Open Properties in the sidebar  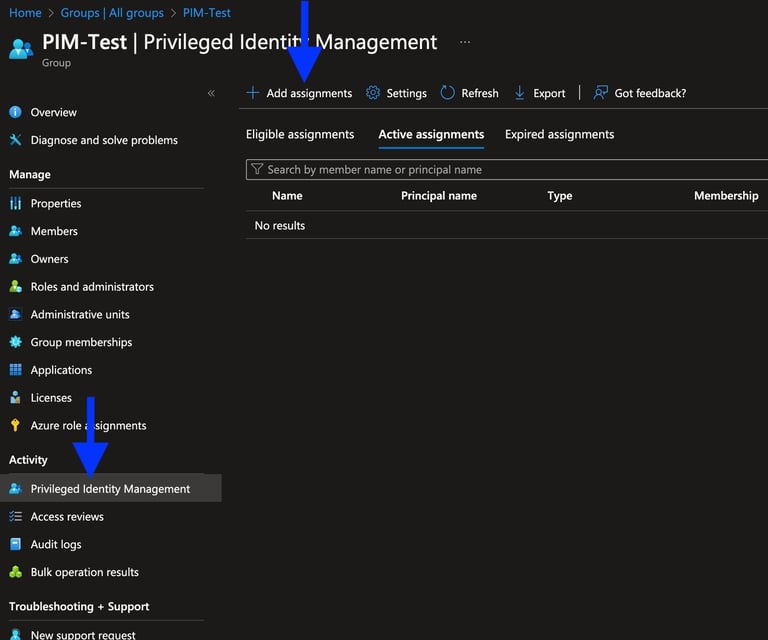point(56,203)
